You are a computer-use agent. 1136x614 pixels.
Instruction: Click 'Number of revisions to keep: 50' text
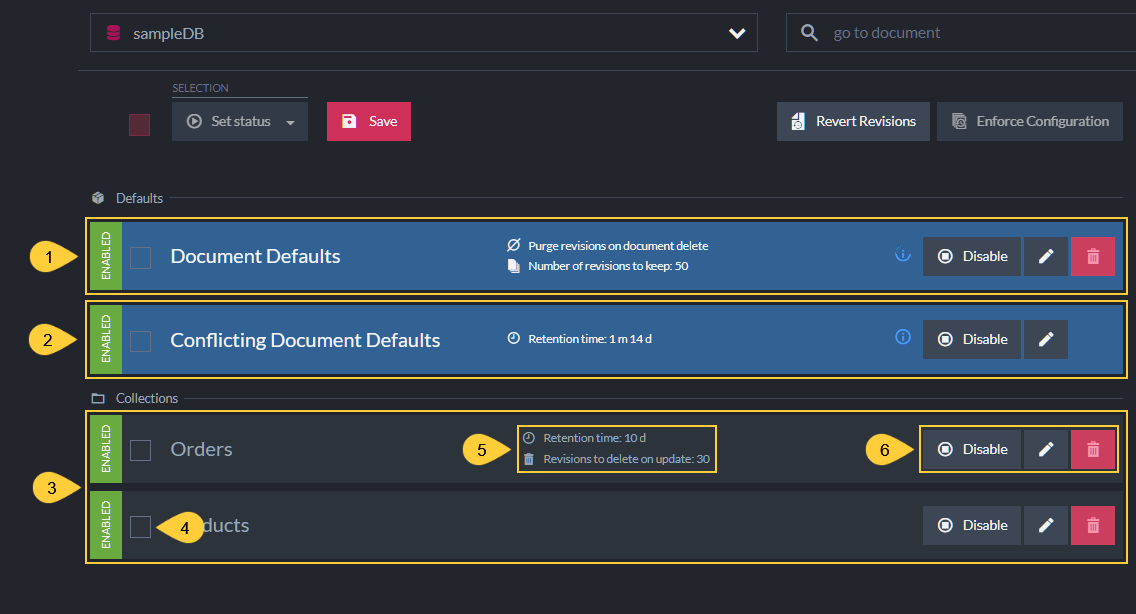(608, 266)
